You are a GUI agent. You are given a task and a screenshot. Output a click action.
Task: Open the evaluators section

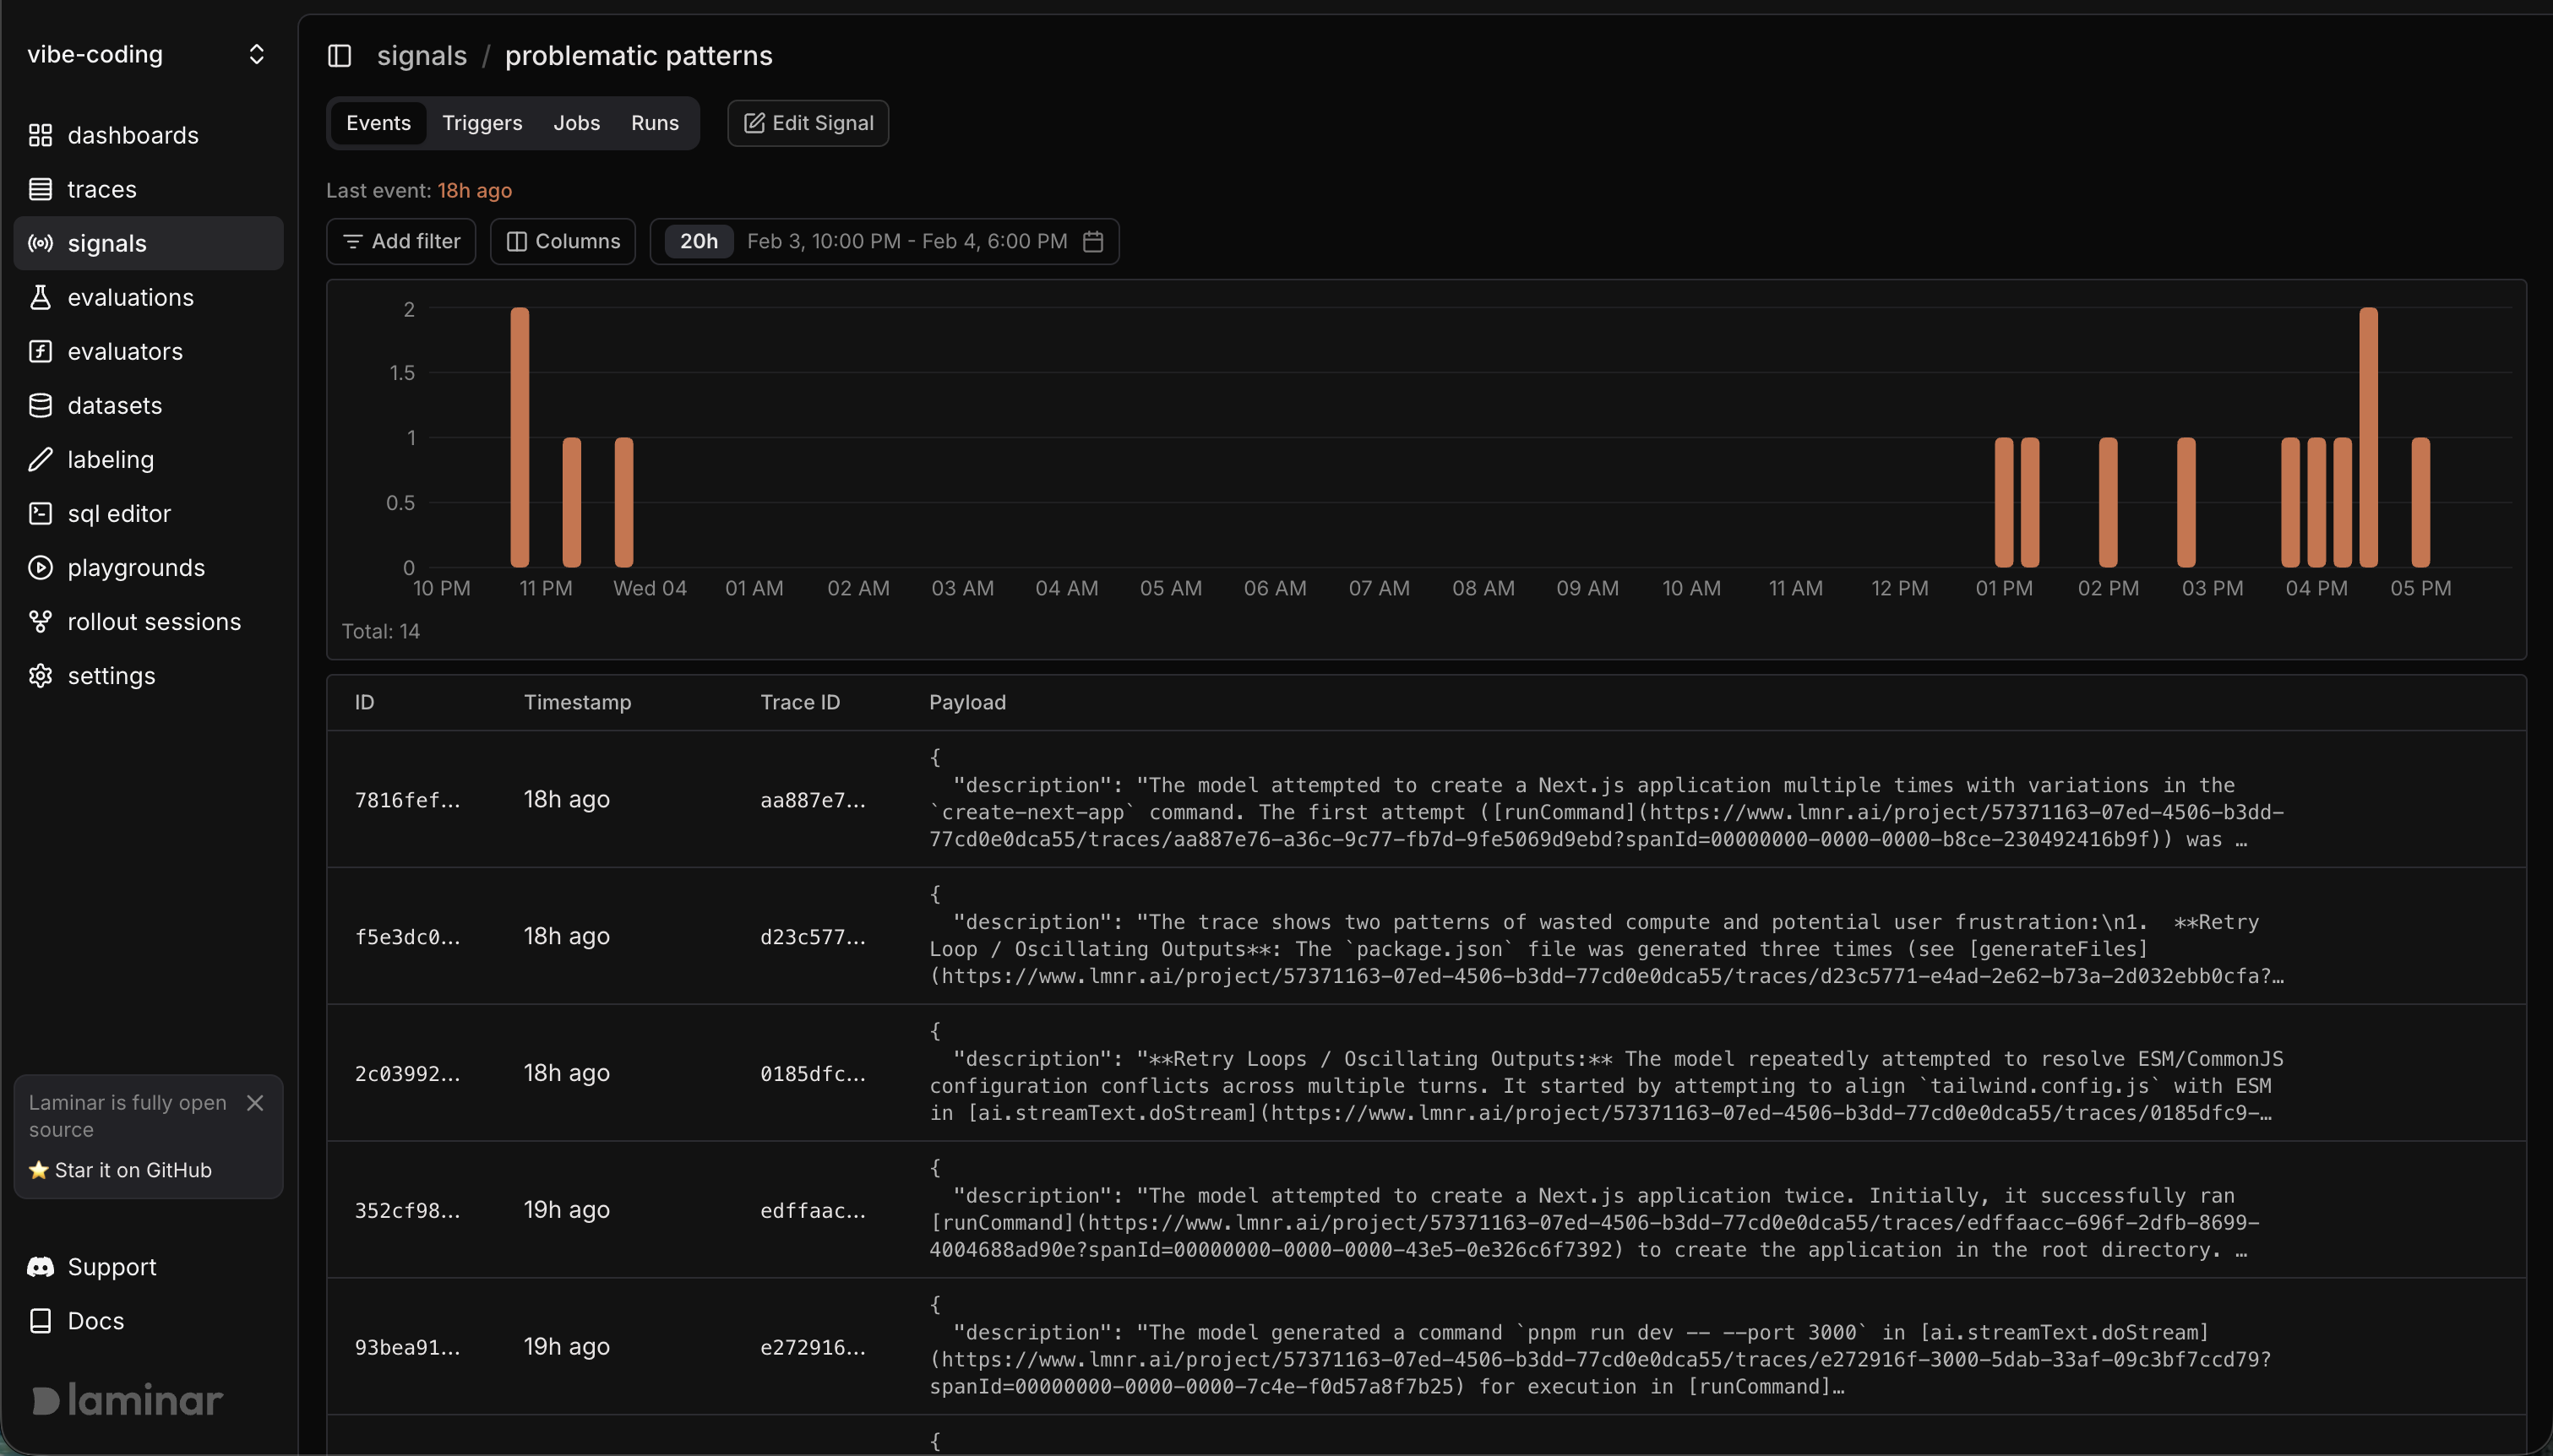(125, 351)
